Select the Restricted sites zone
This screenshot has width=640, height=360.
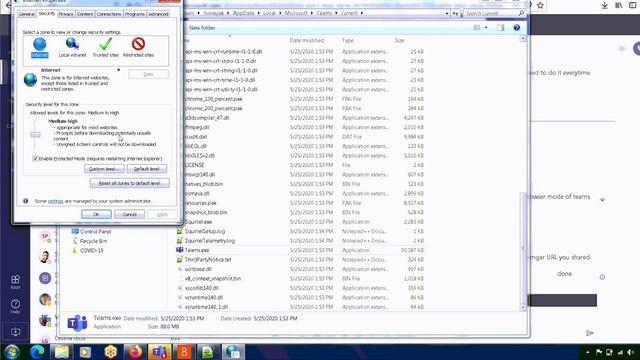(x=138, y=47)
